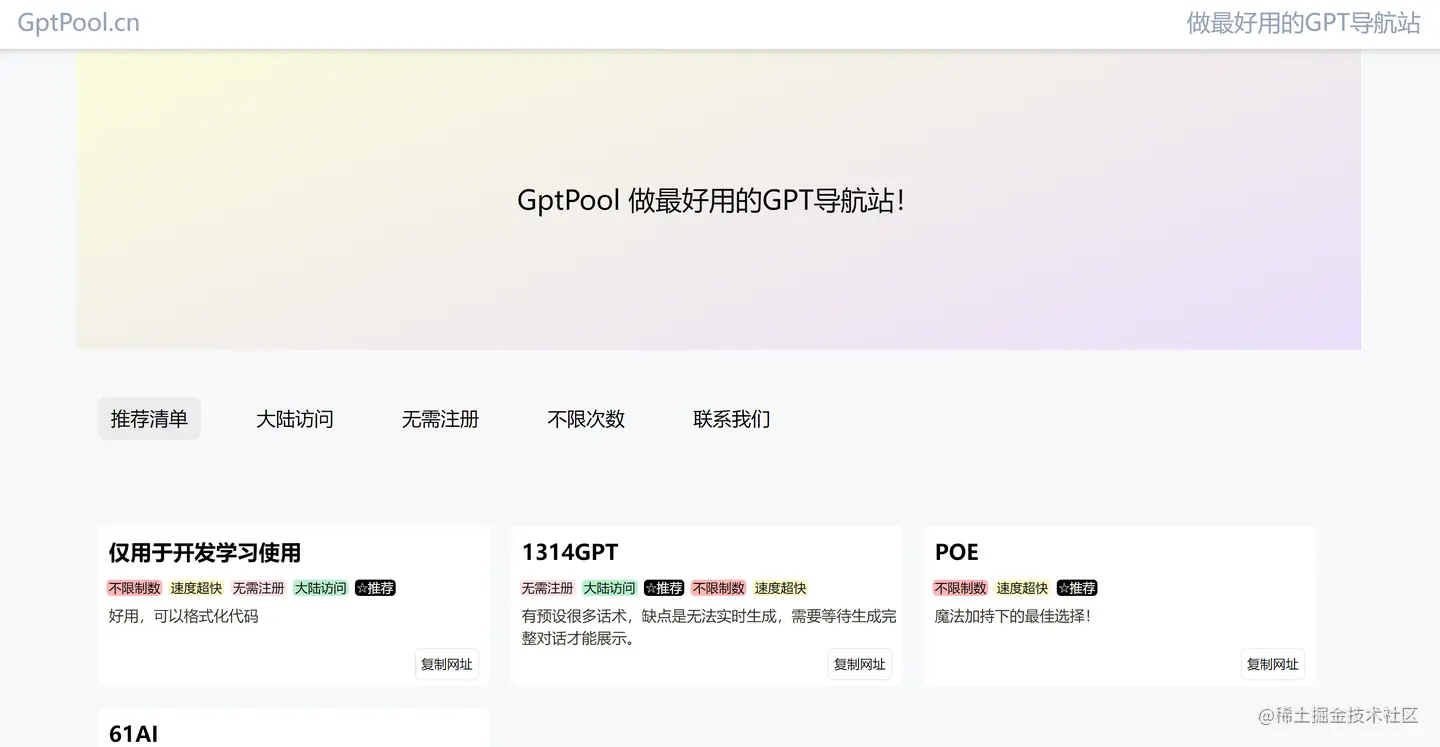Viewport: 1440px width, 747px height.
Task: Click ☆推荐 tag on 仅用于开发学习使用 card
Action: 375,588
